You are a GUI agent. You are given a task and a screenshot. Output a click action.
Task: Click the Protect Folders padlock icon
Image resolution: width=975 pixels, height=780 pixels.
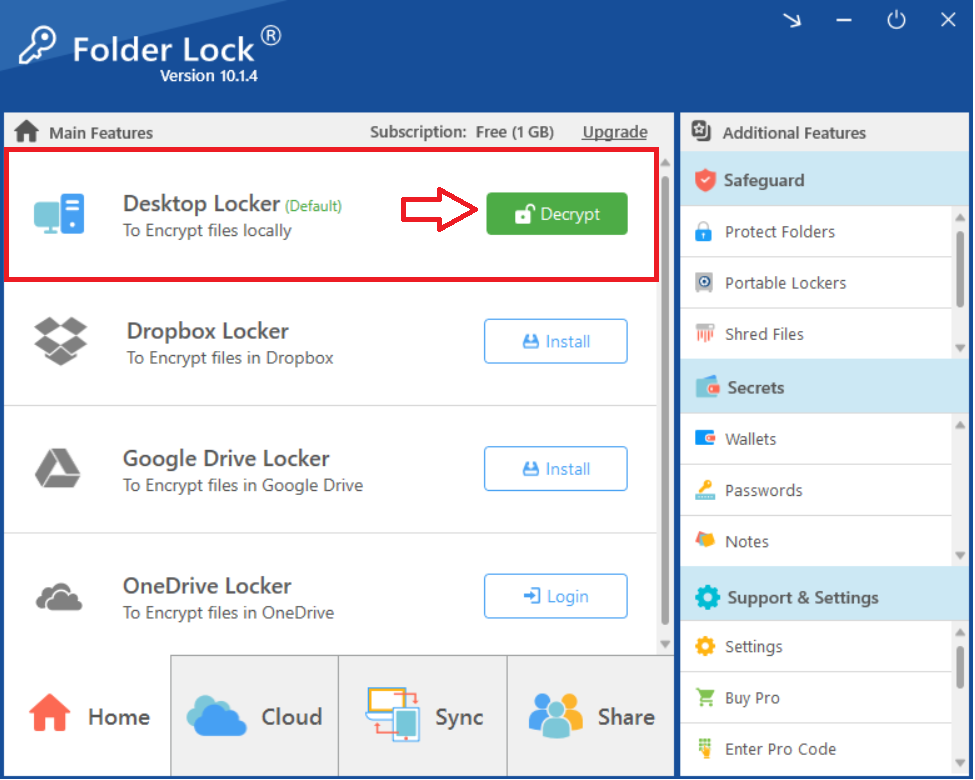703,231
